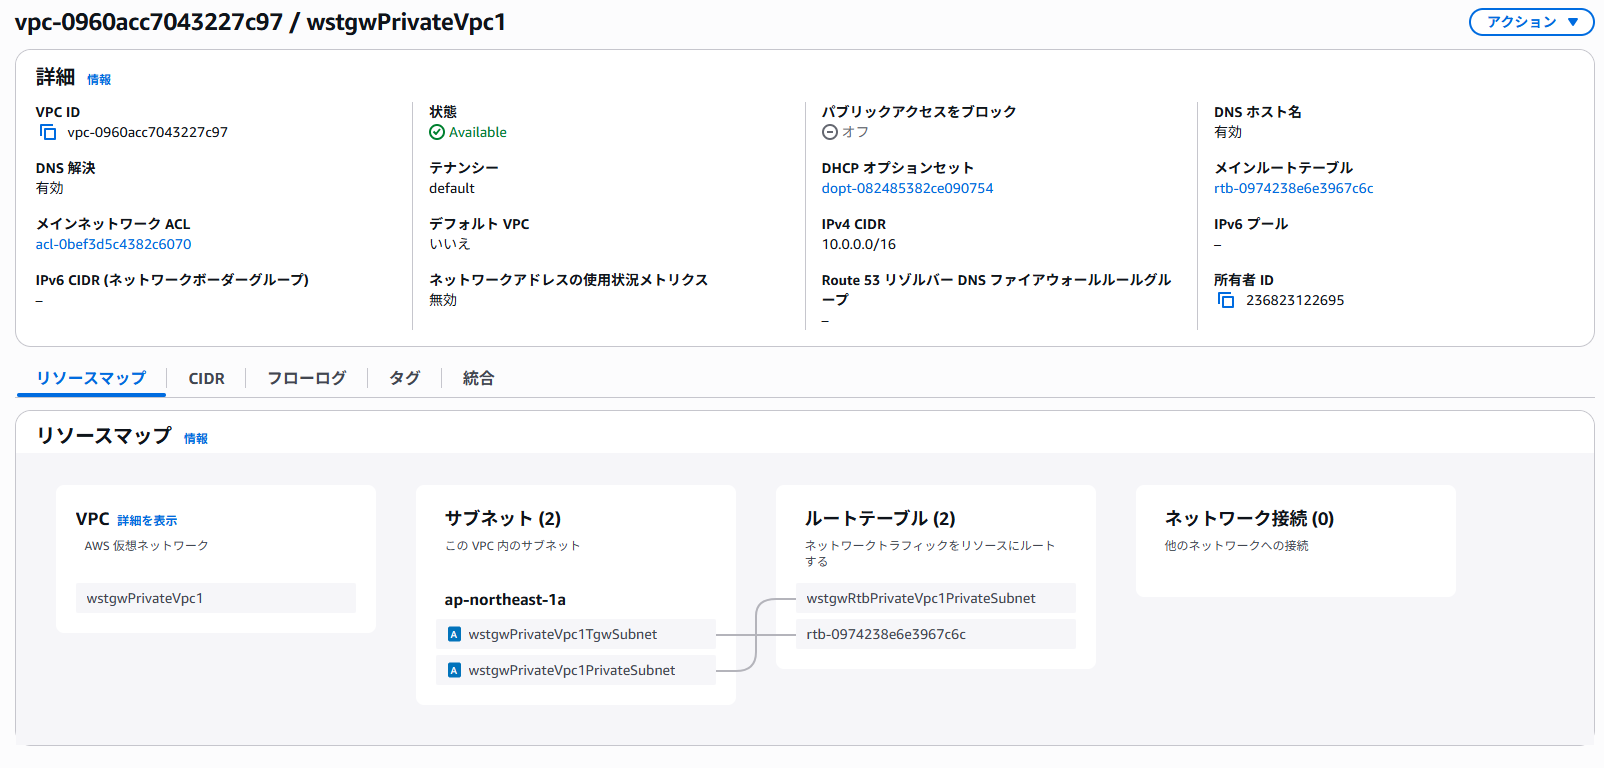1604x768 pixels.
Task: Click the ap-northeast-1a availability zone label
Action: 505,599
